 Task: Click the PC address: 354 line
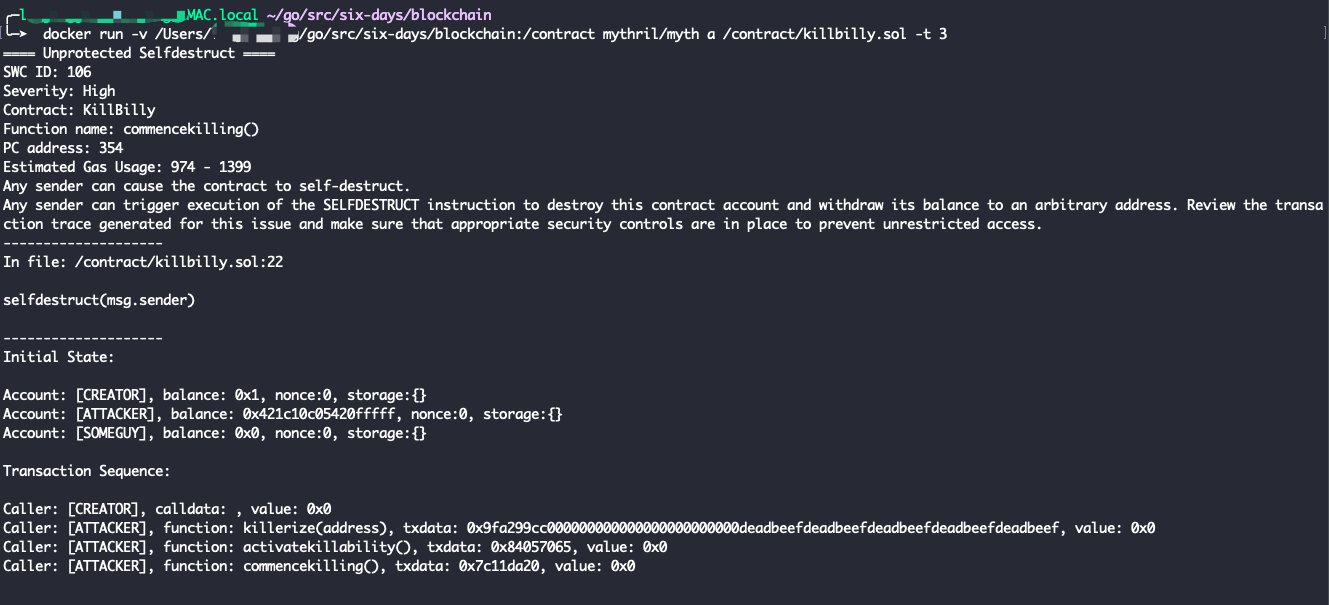pos(63,148)
